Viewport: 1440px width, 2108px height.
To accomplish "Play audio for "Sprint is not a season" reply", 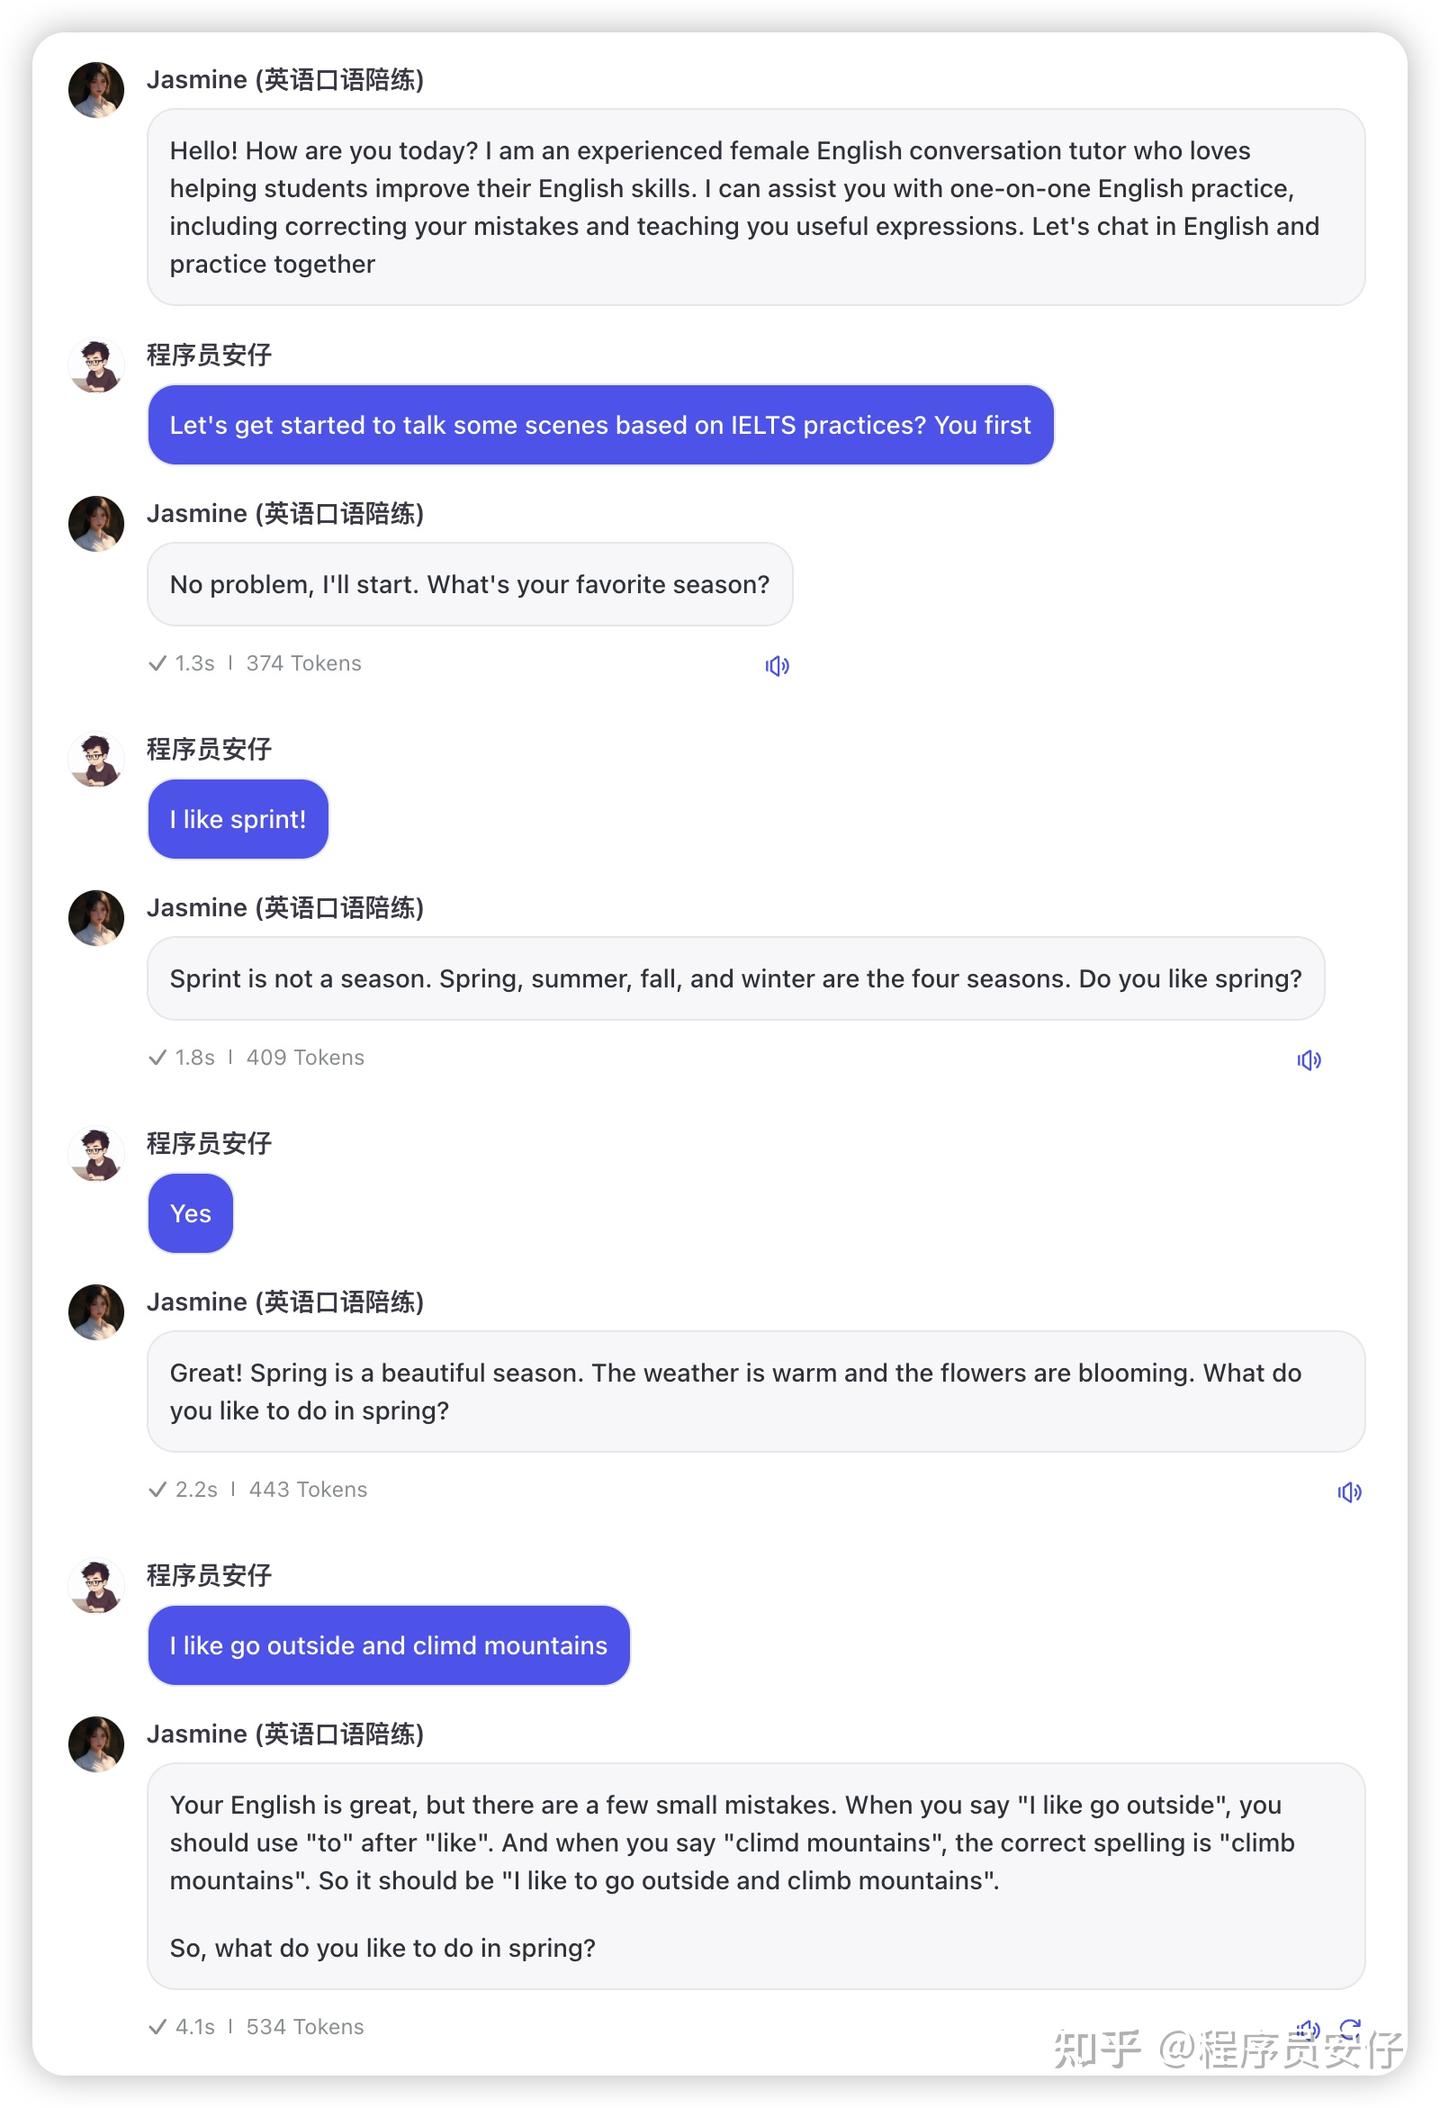I will pos(1309,1060).
